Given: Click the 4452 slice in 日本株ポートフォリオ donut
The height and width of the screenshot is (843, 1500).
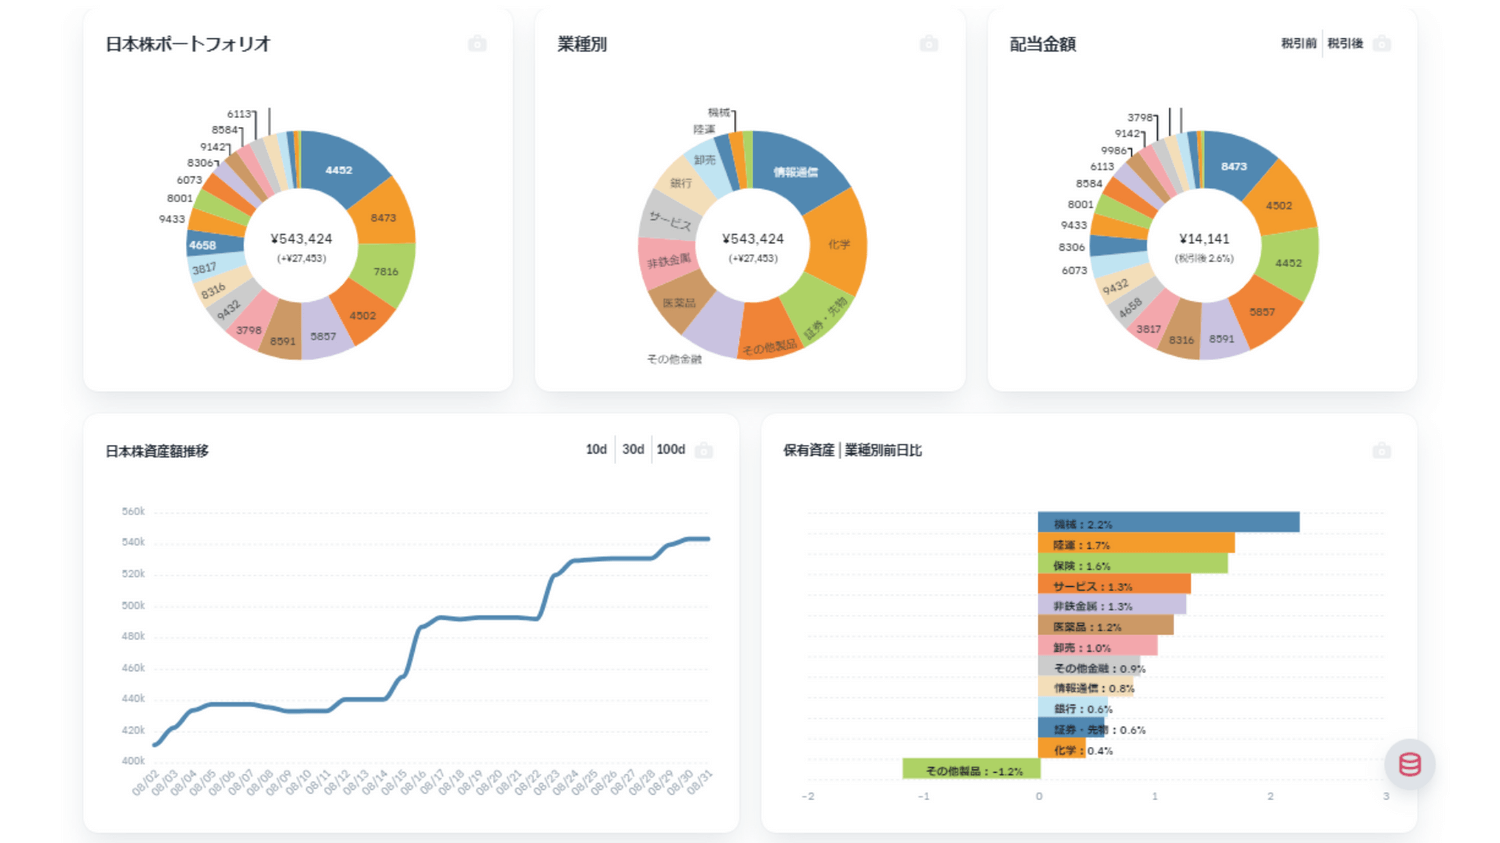Looking at the screenshot, I should click(x=340, y=168).
